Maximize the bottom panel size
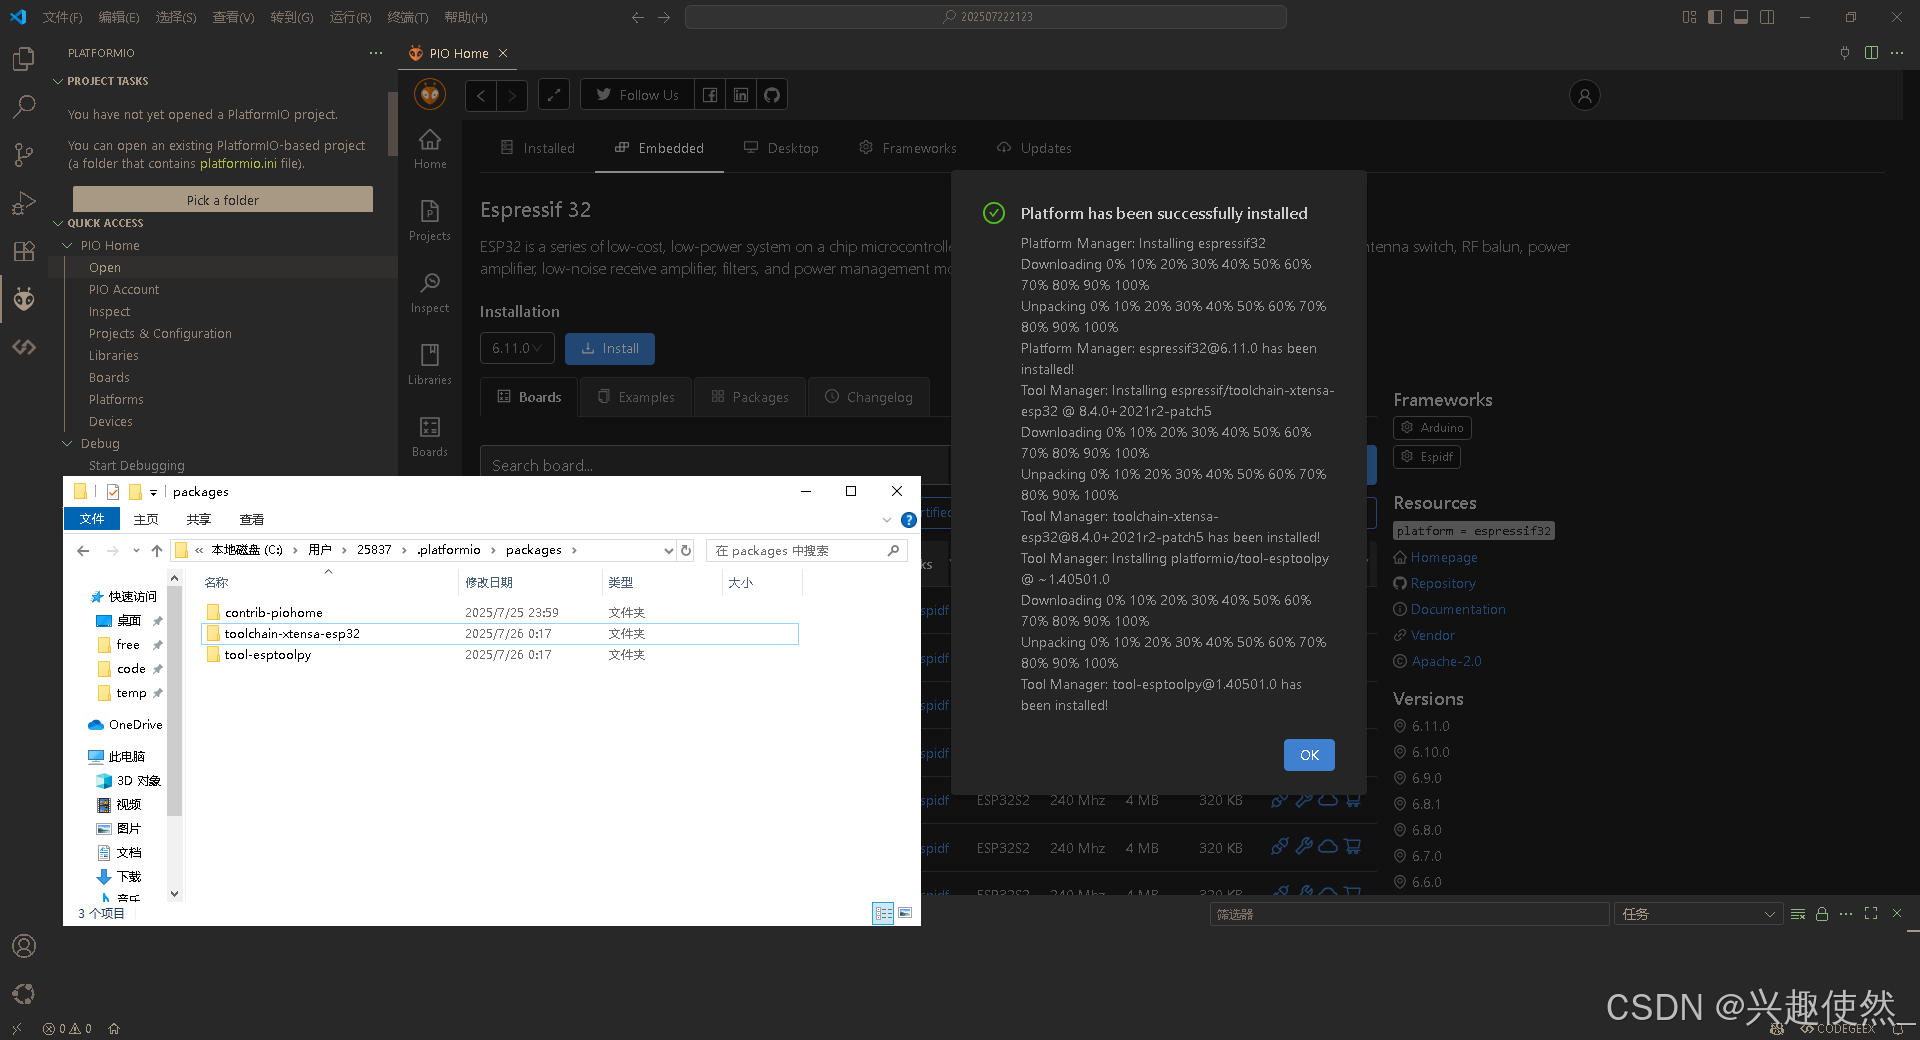This screenshot has height=1040, width=1920. coord(1871,914)
